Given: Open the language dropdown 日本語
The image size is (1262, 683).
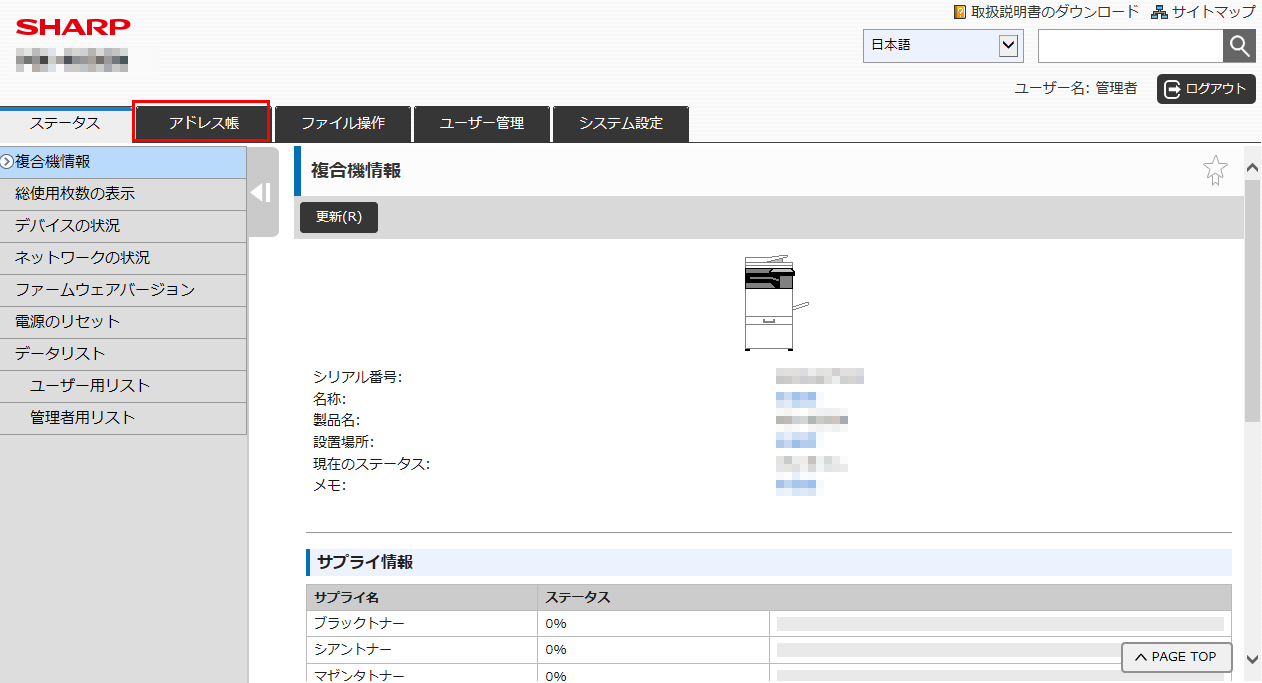Looking at the screenshot, I should pos(942,45).
